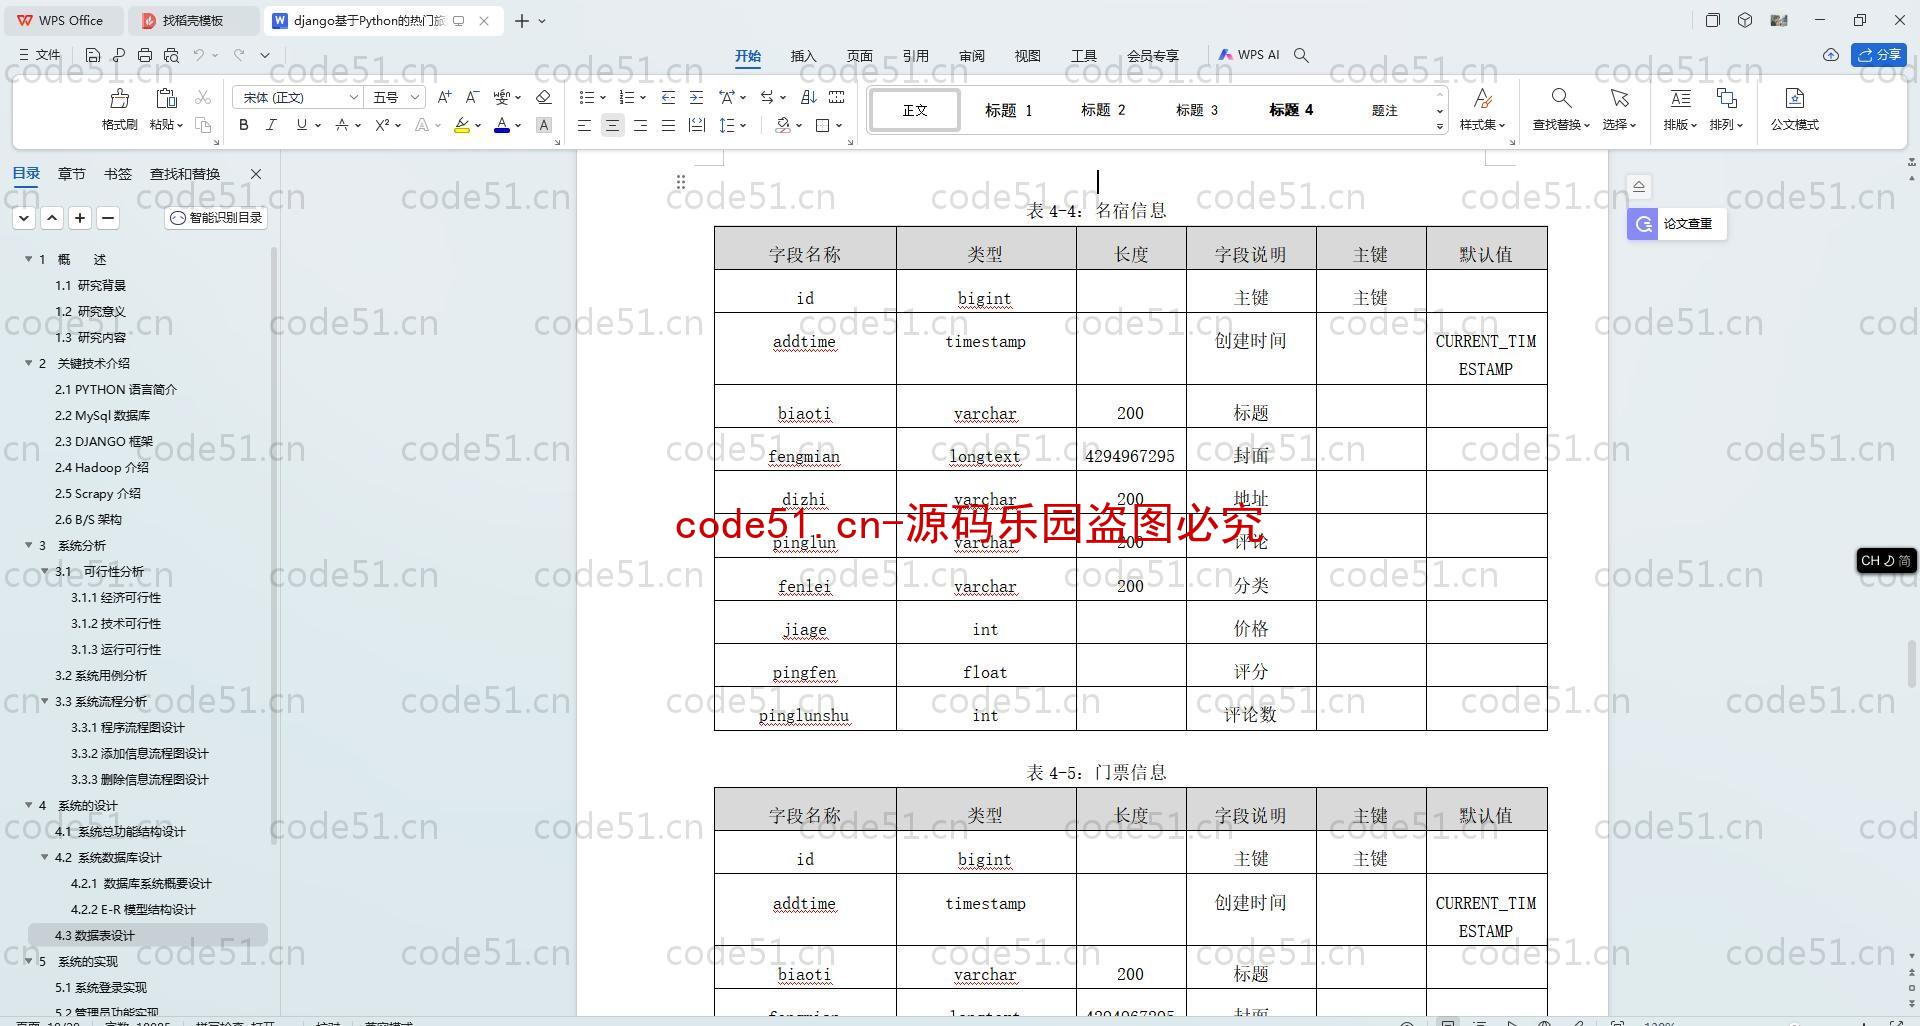The width and height of the screenshot is (1920, 1026).
Task: Open the line spacing dropdown
Action: pyautogui.click(x=743, y=126)
